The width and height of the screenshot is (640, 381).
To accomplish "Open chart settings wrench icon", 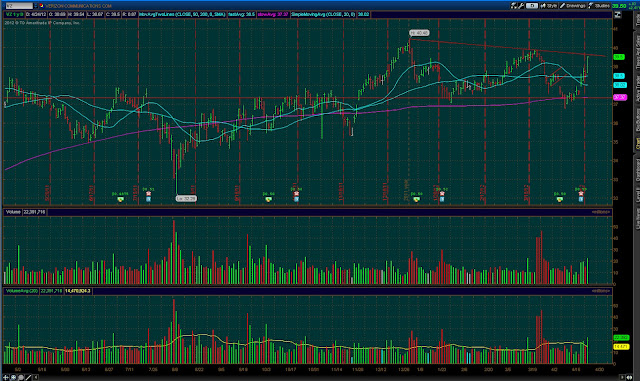I will coord(521,6).
